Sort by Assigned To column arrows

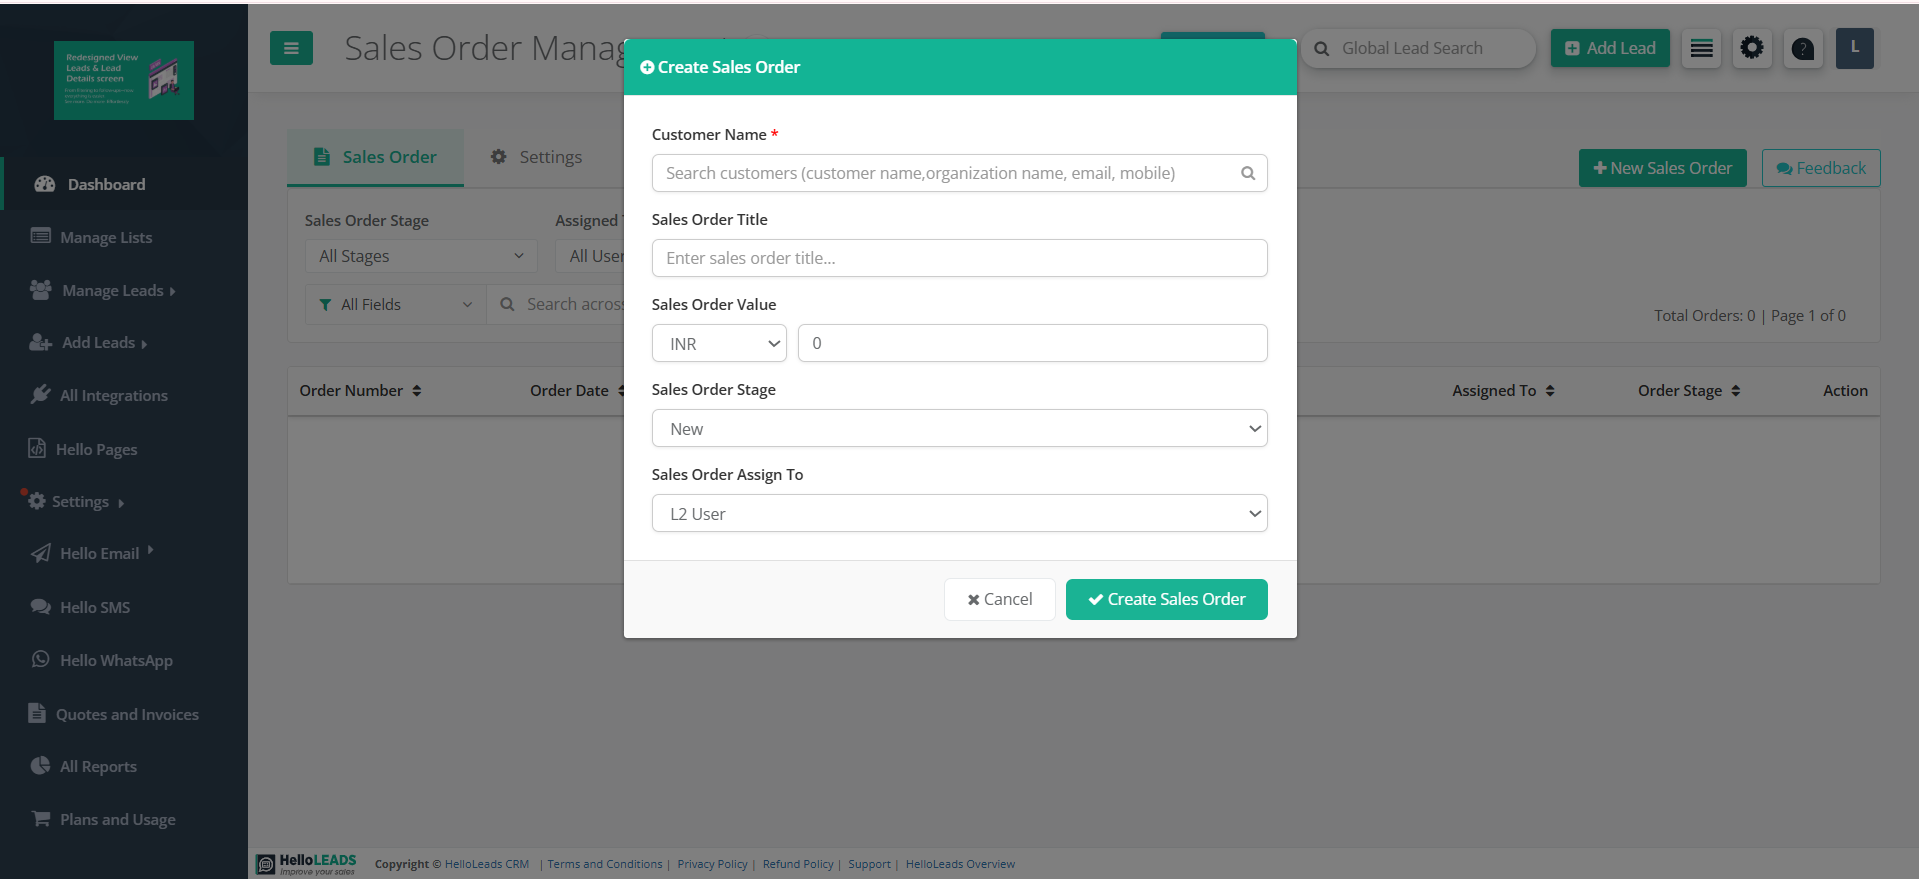pos(1550,391)
